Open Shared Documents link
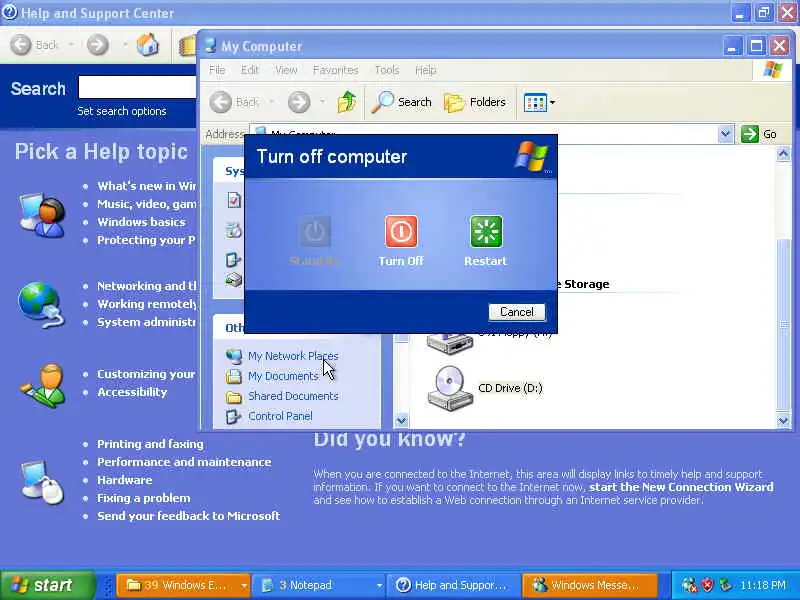This screenshot has width=800, height=600. click(293, 396)
